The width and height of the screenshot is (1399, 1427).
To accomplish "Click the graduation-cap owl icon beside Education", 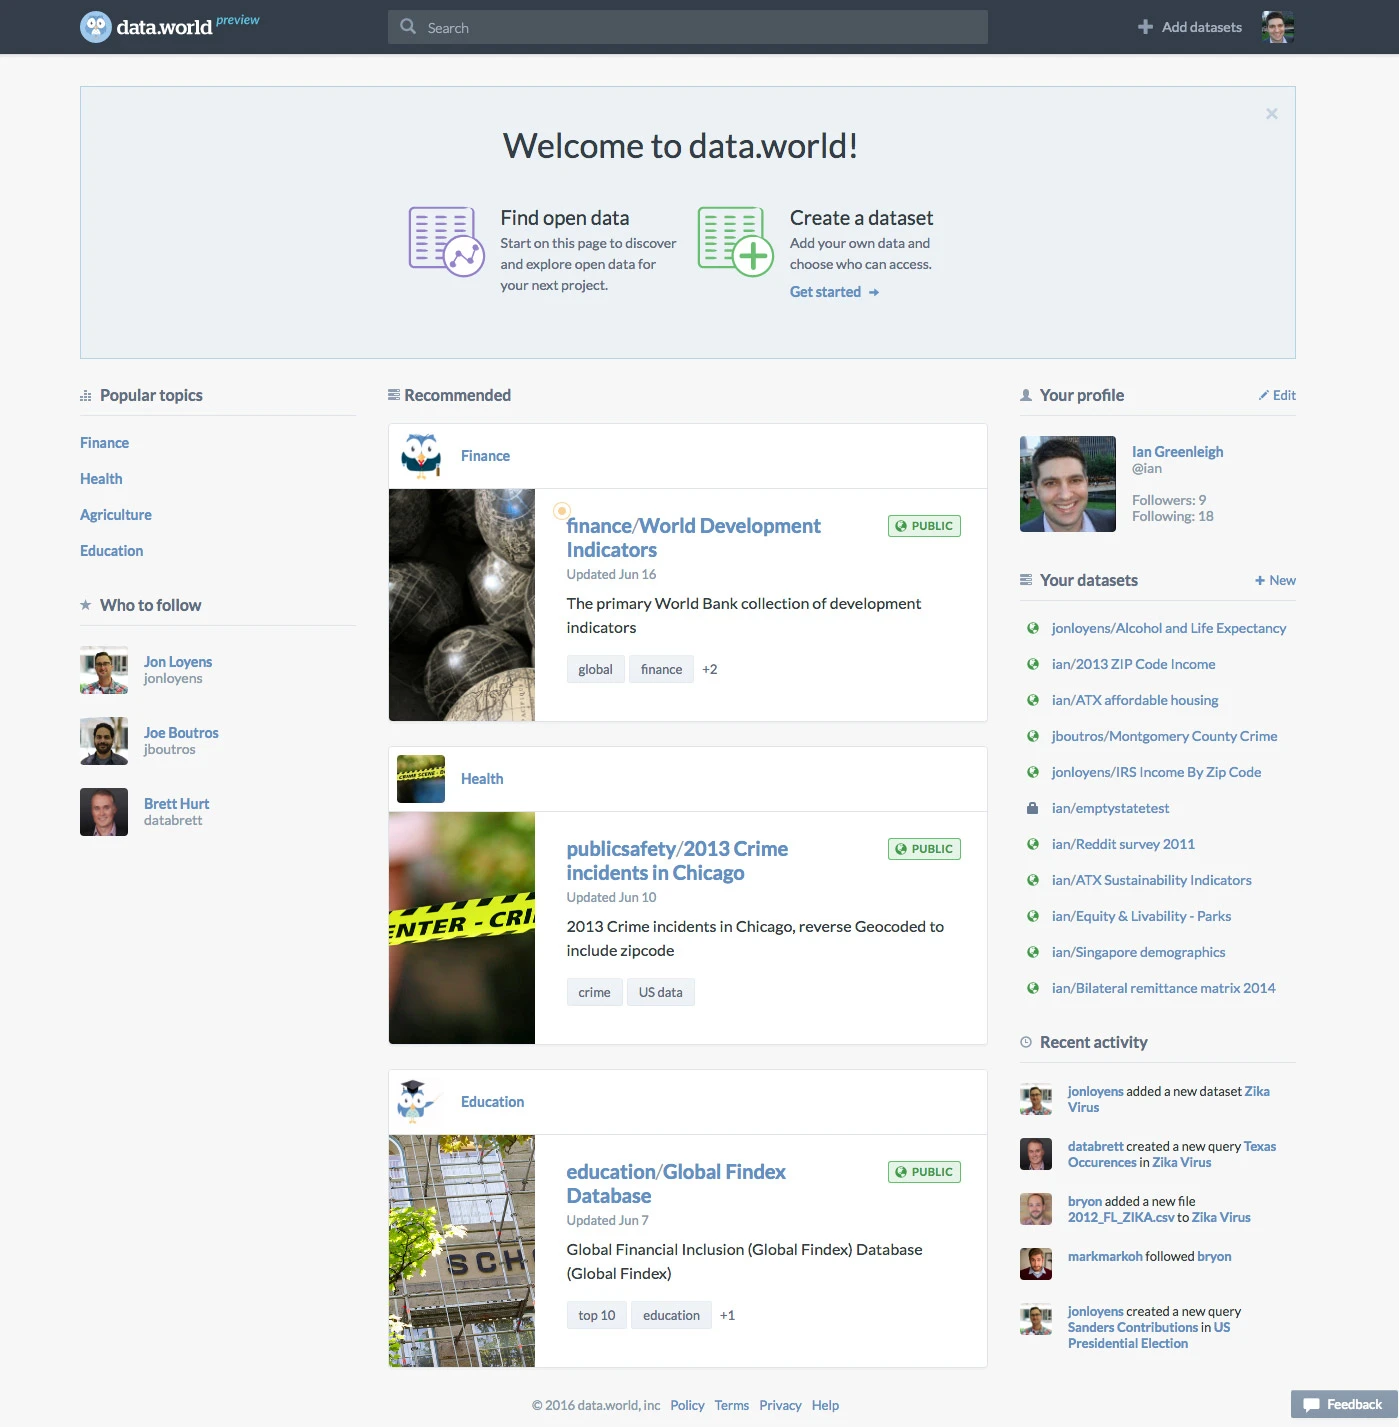I will point(421,1100).
